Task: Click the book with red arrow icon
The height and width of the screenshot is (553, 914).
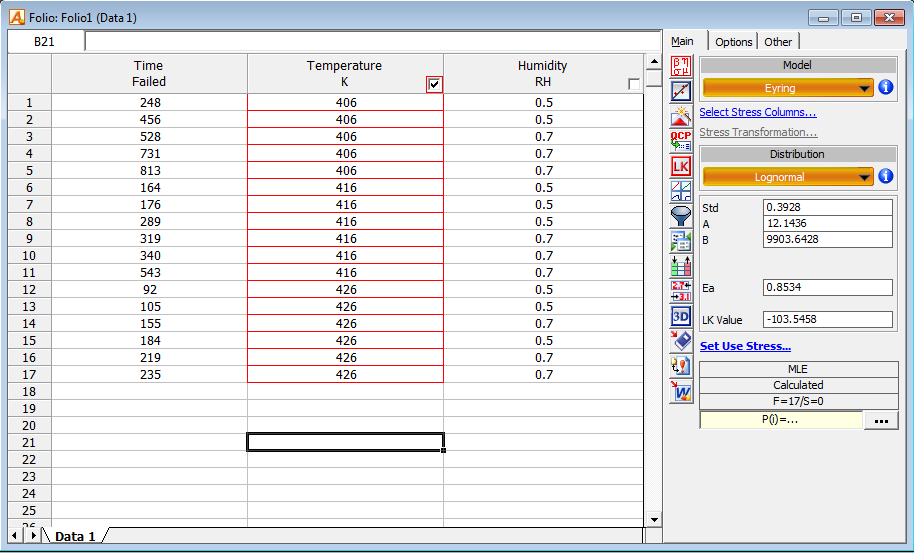Action: pos(681,341)
